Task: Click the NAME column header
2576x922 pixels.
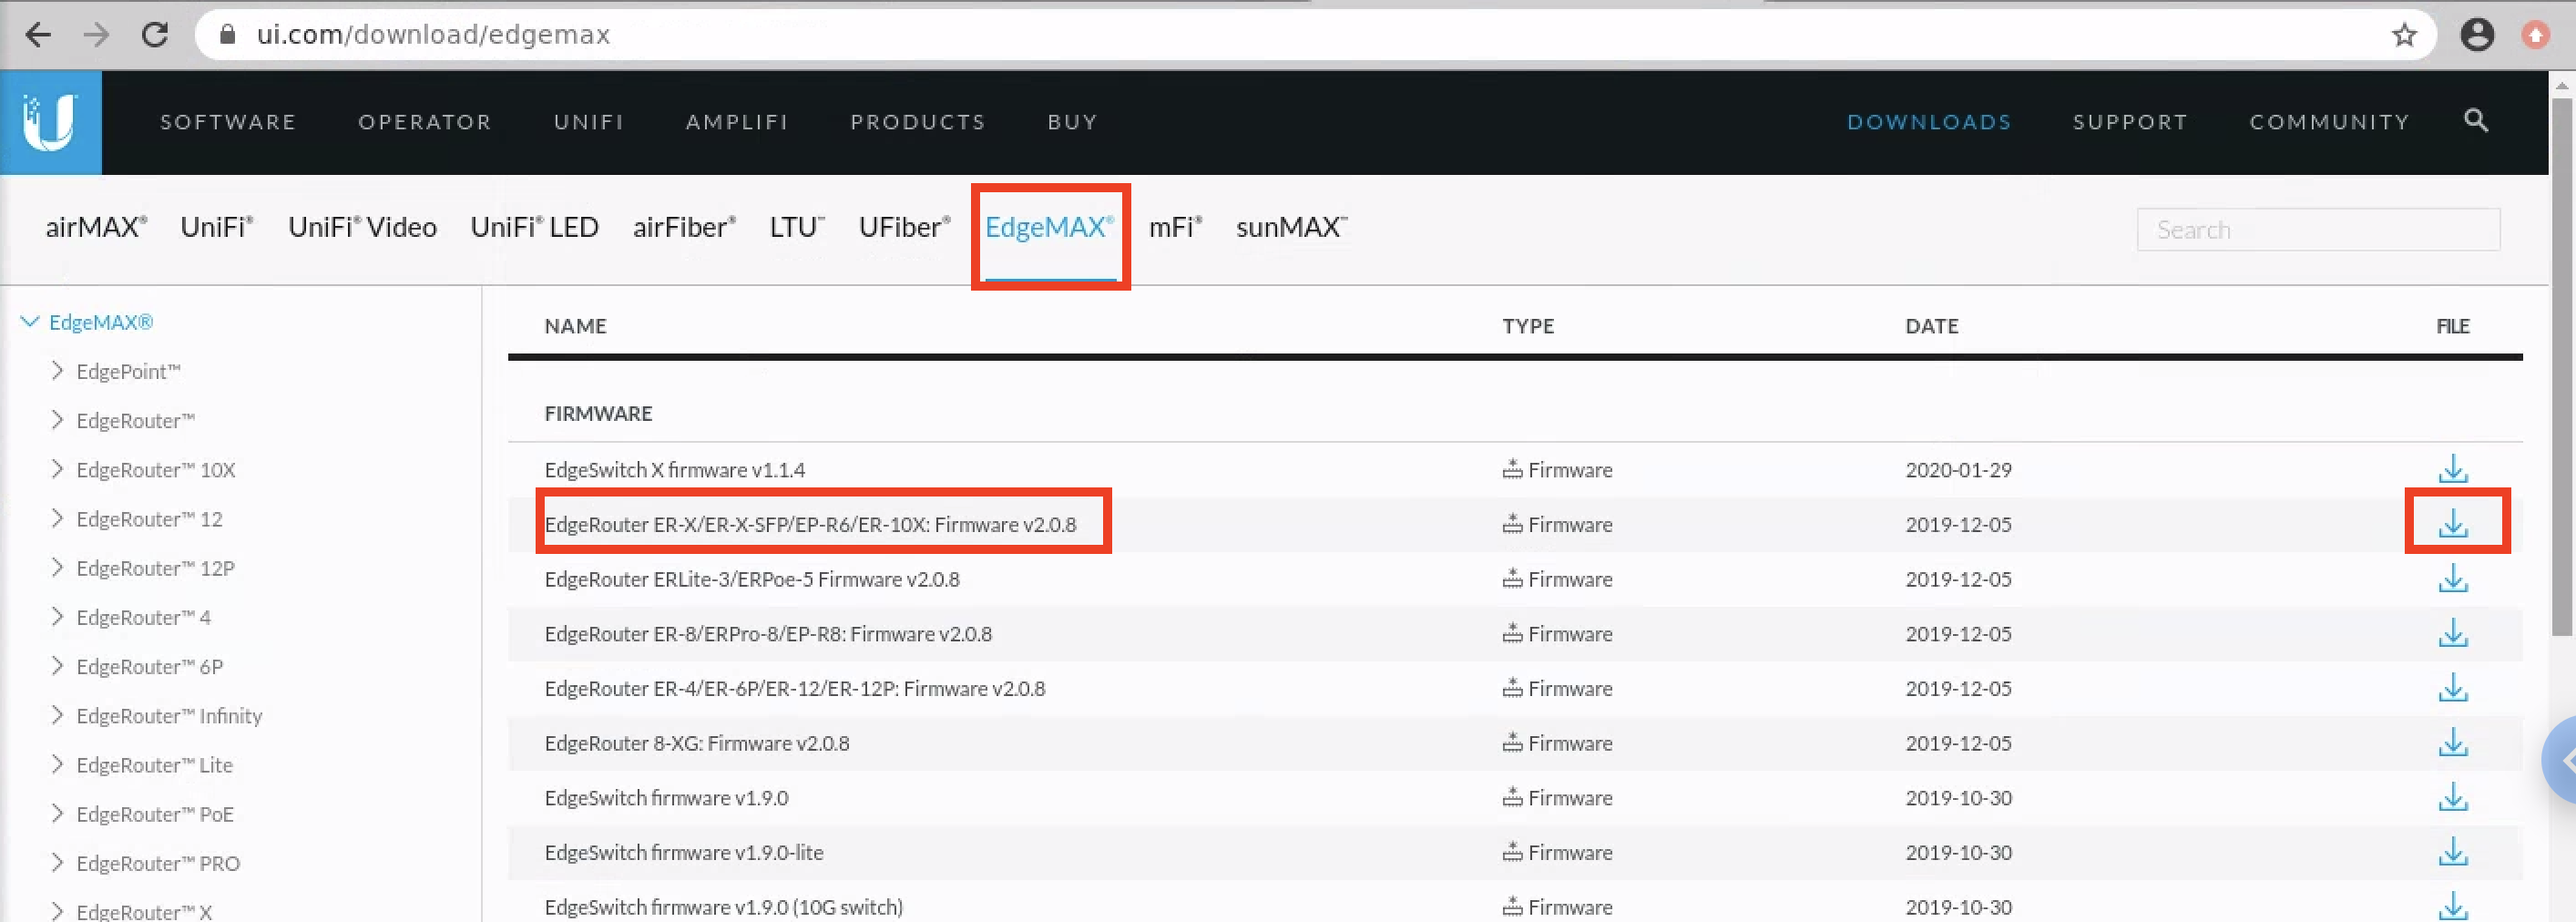Action: 575,326
